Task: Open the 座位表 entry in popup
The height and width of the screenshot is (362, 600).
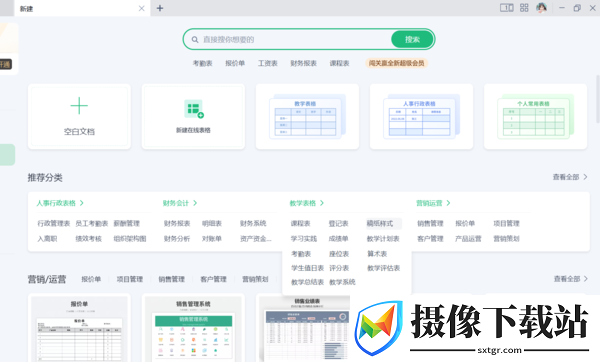Action: coord(339,254)
